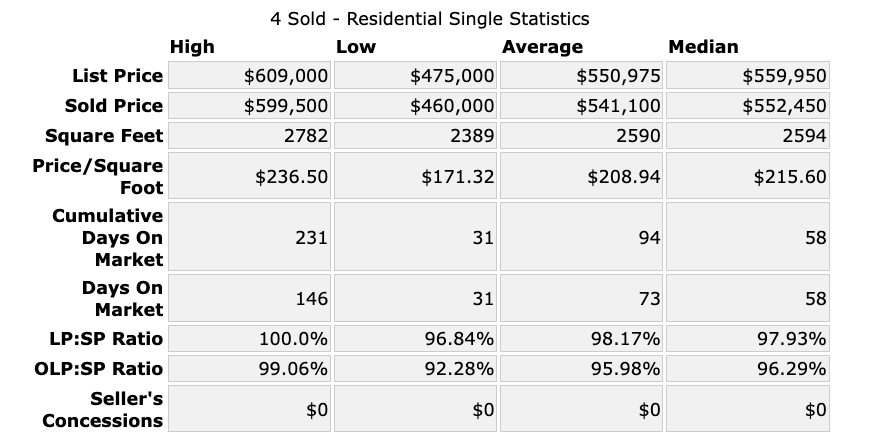Select the Average Price/Square Foot value $208.94
The height and width of the screenshot is (446, 876).
click(624, 177)
